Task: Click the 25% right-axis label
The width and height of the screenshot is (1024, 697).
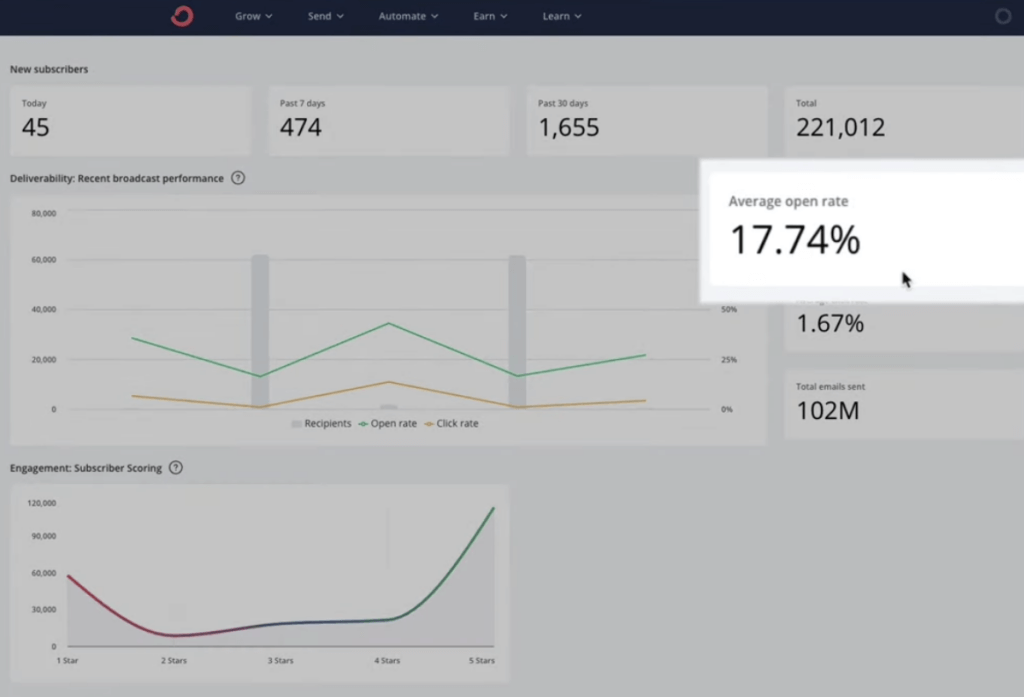Action: (729, 359)
